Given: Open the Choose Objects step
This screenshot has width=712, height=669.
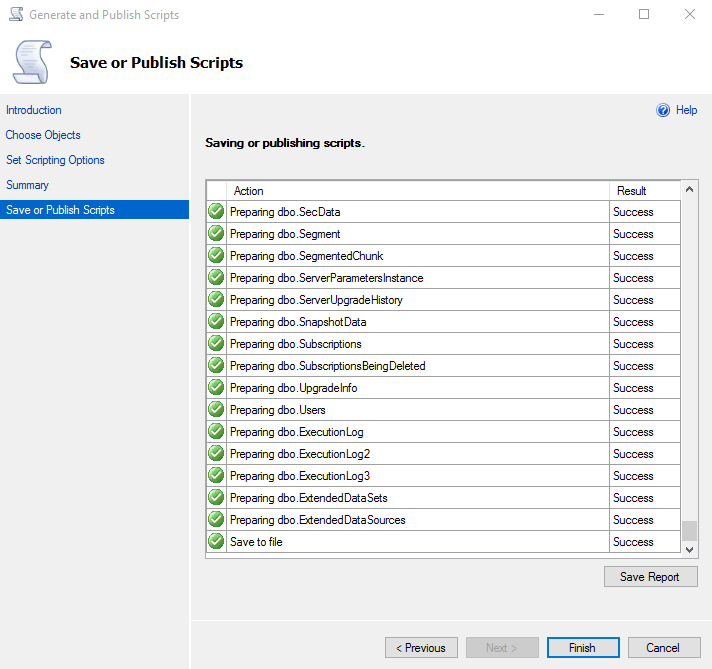Looking at the screenshot, I should click(43, 135).
